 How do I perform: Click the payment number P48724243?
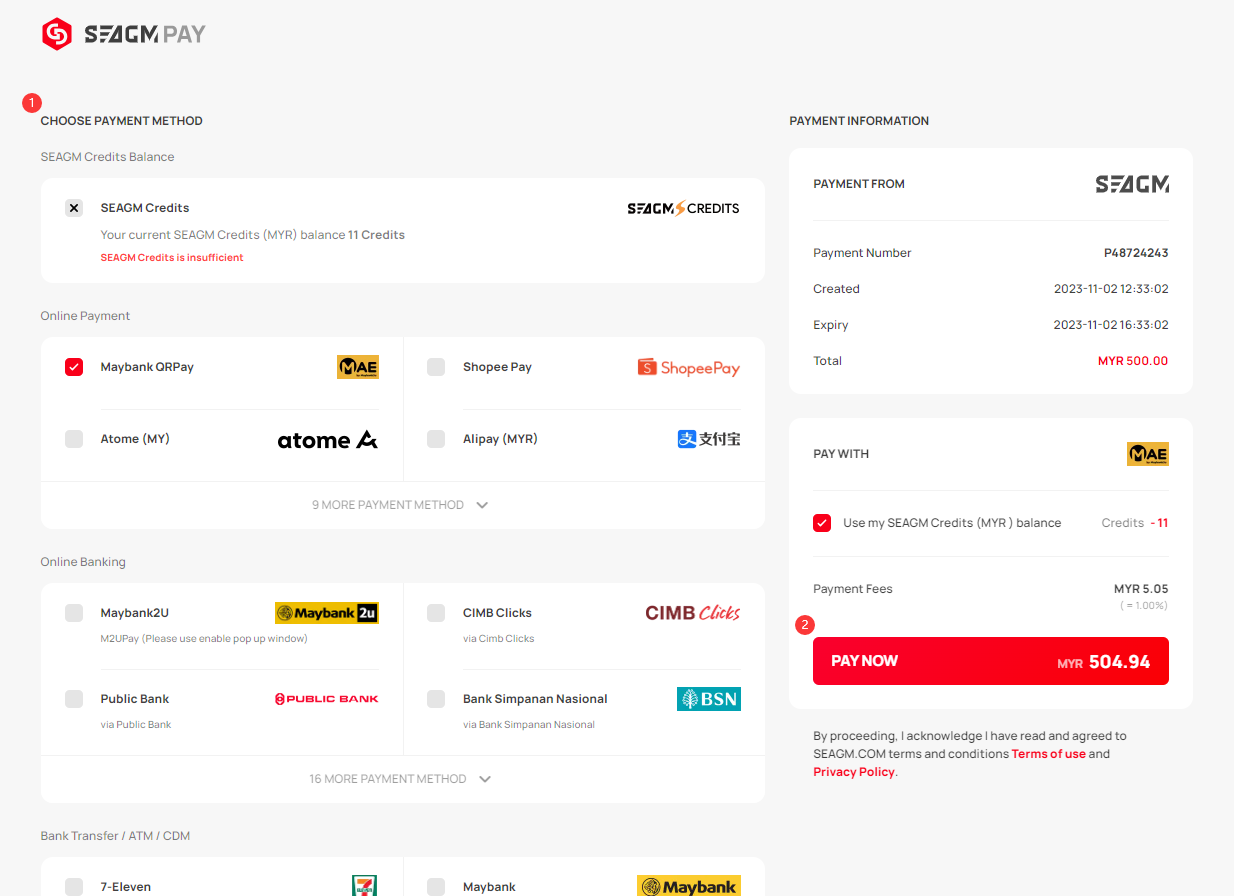1136,253
